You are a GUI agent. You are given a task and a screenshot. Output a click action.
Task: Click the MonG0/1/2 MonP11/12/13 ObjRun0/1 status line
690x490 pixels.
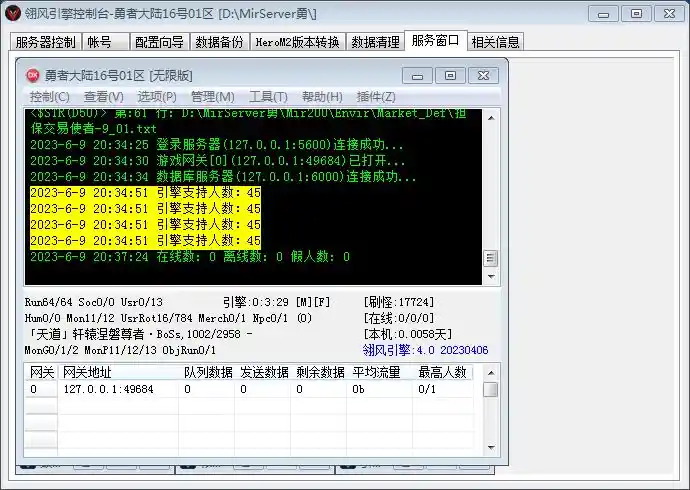(x=120, y=351)
